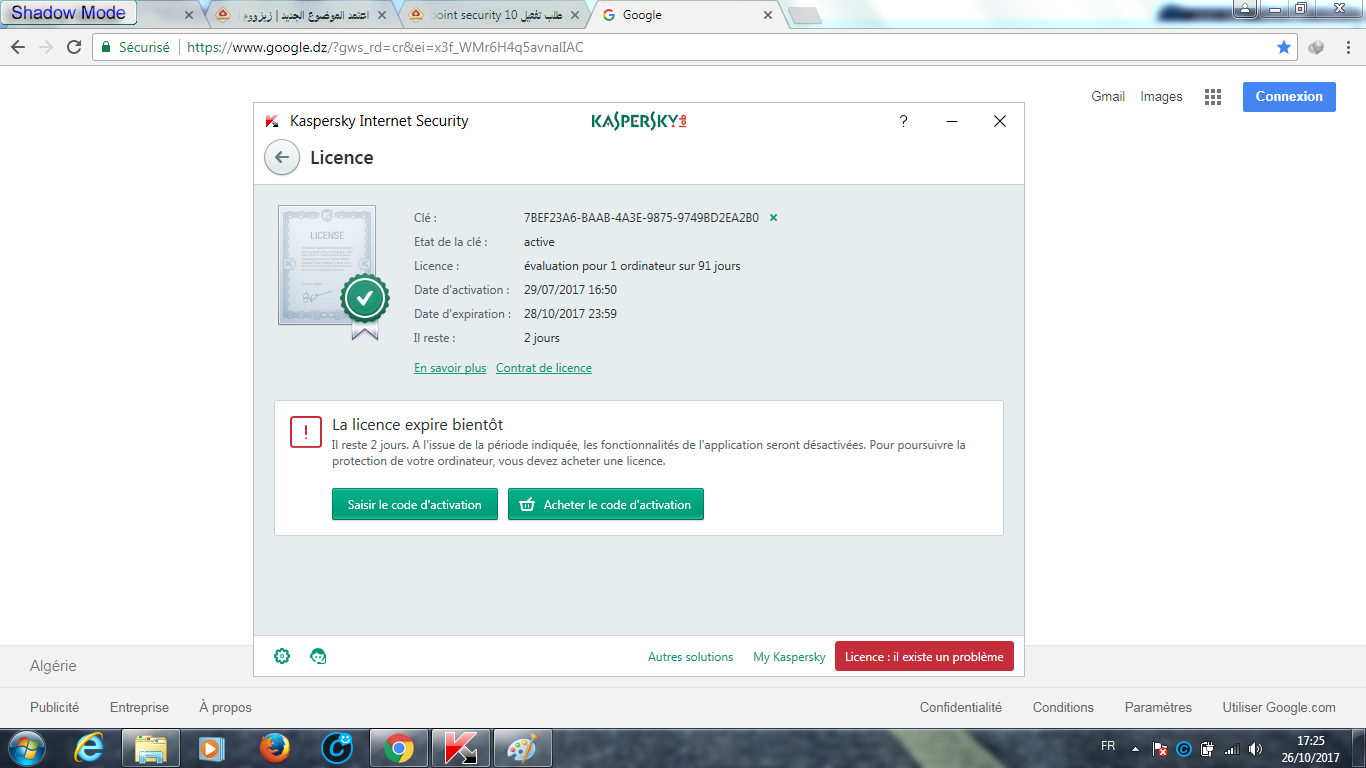1366x768 pixels.
Task: Open a new Chrome tab
Action: 805,15
